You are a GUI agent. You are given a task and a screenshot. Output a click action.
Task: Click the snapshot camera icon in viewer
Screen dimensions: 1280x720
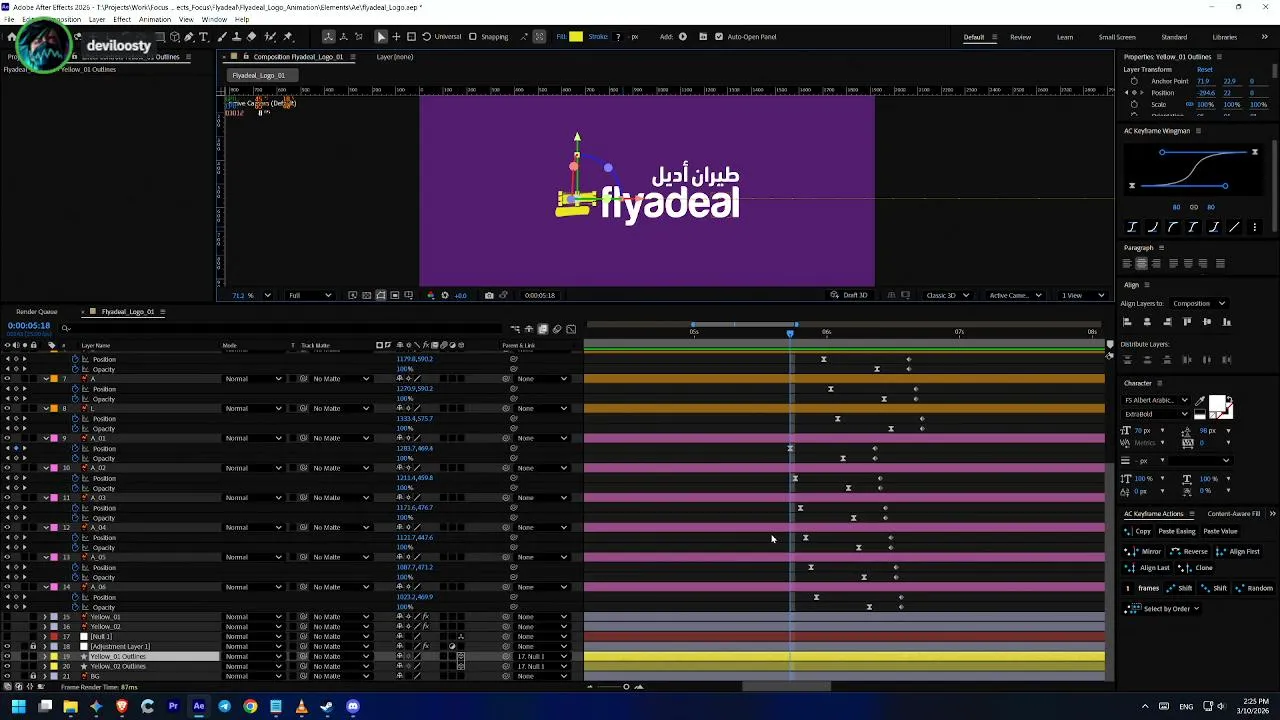[489, 295]
